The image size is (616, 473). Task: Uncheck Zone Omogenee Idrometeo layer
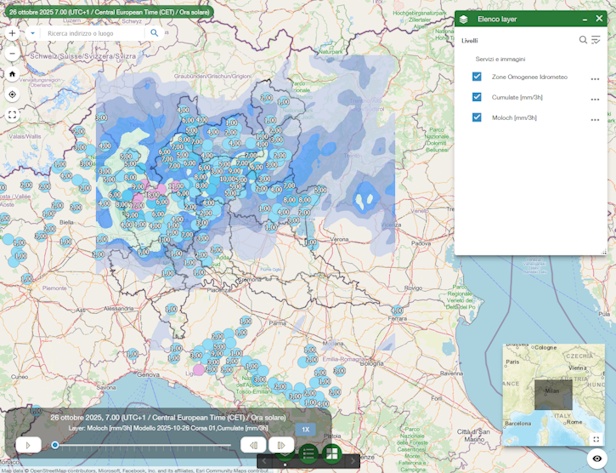click(x=477, y=77)
